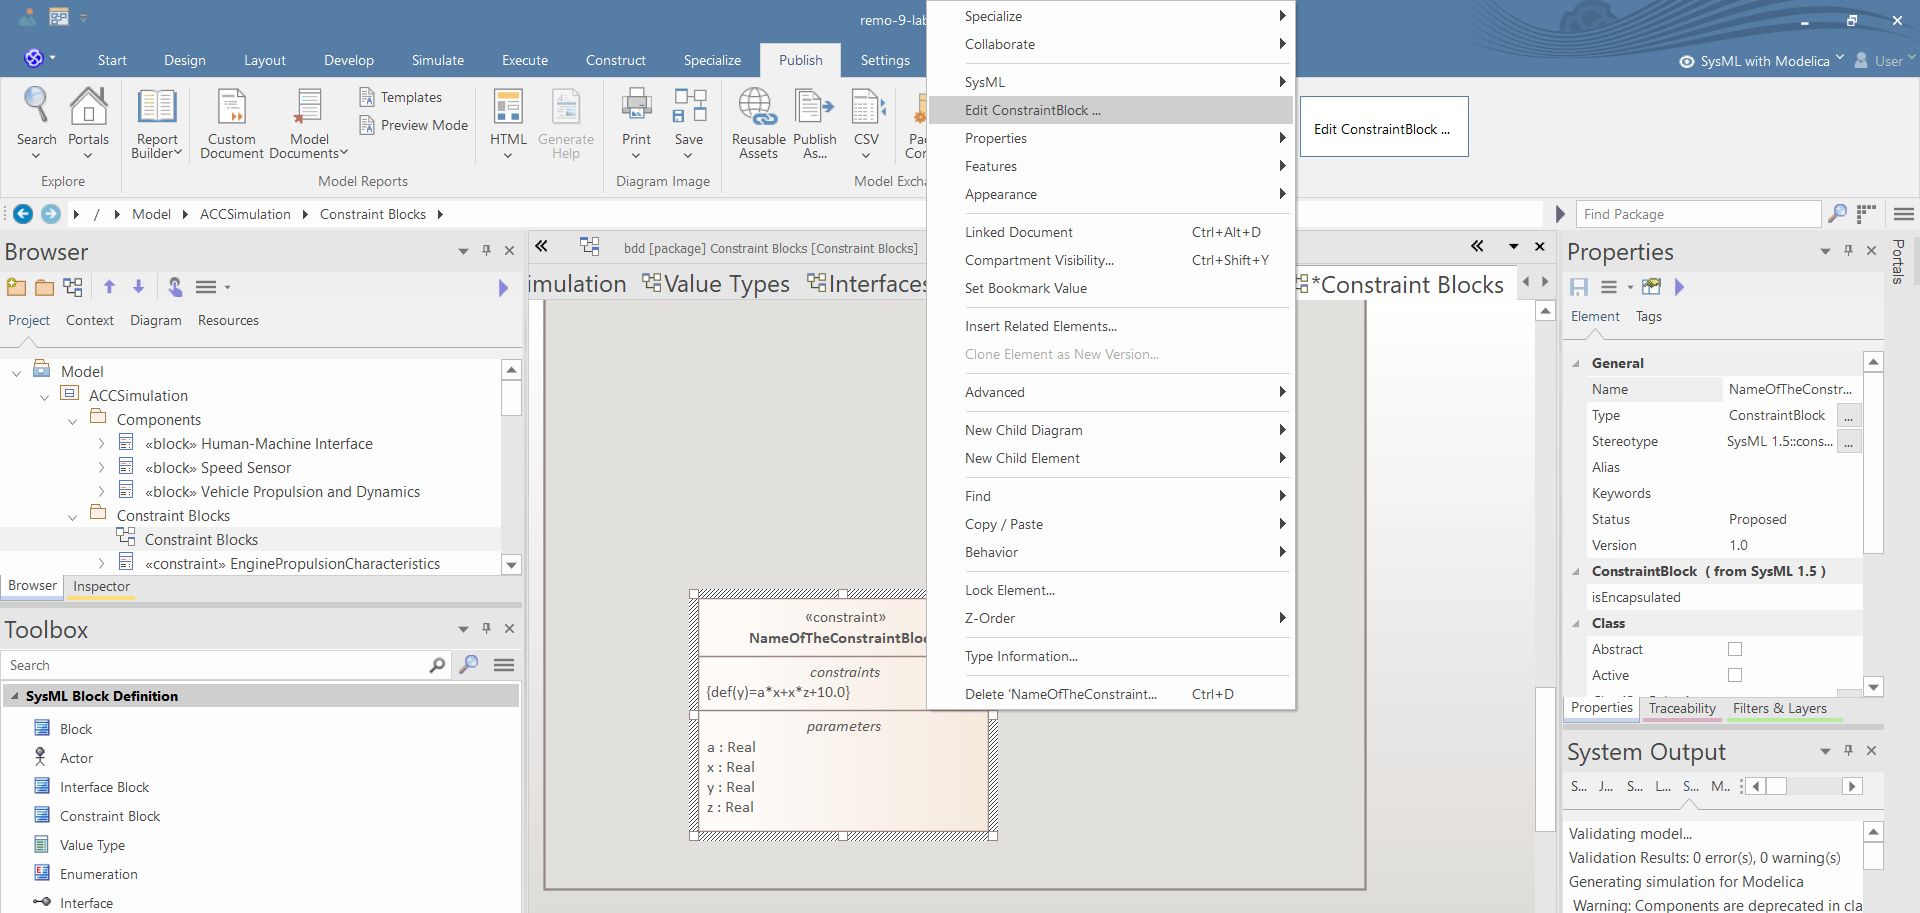
Task: Open the Filters & Layers tab
Action: click(1779, 708)
